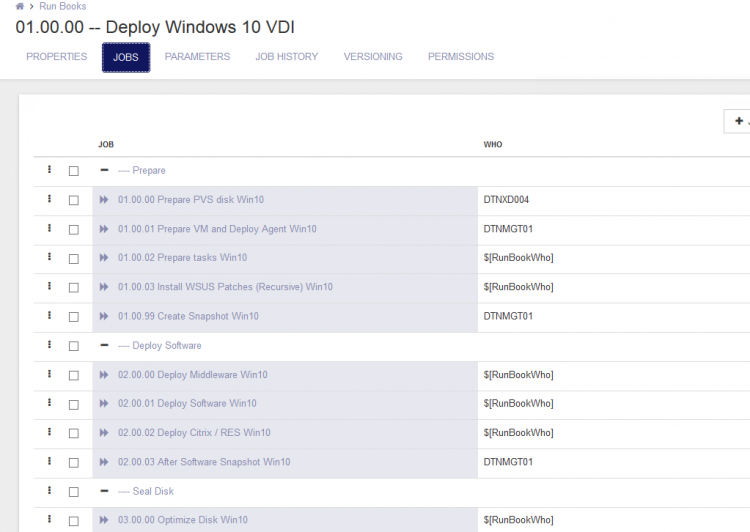Open row menu dots for Deploy Software group
This screenshot has height=532, width=750.
tap(49, 345)
